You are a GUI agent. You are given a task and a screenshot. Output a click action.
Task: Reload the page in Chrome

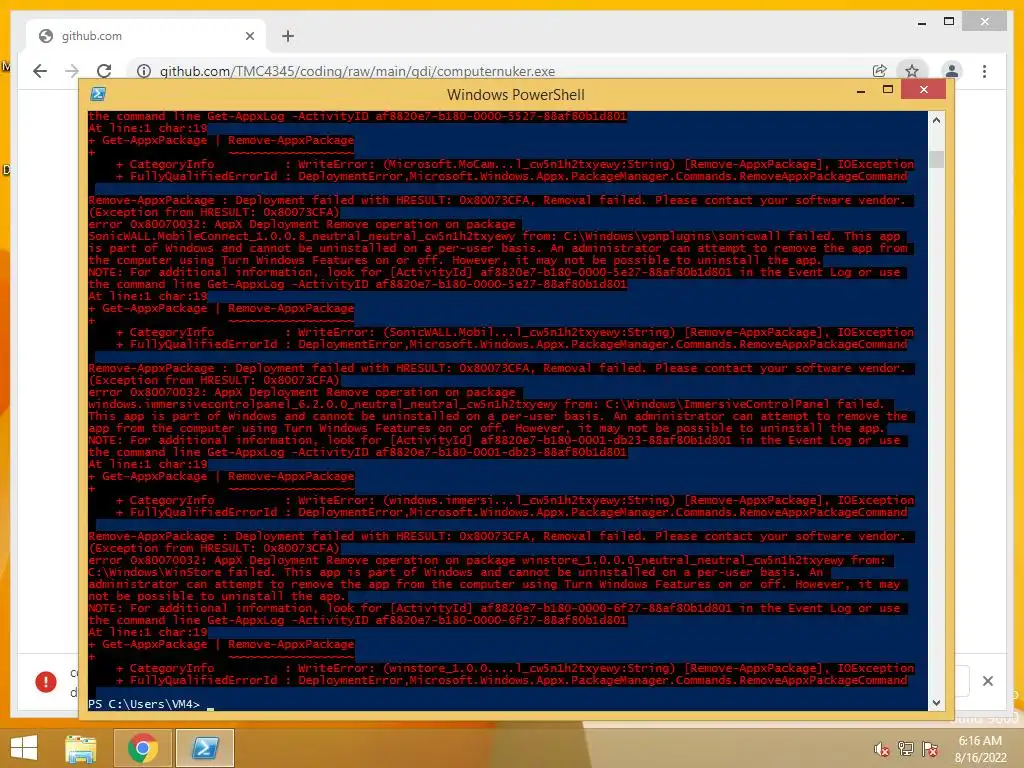point(104,71)
